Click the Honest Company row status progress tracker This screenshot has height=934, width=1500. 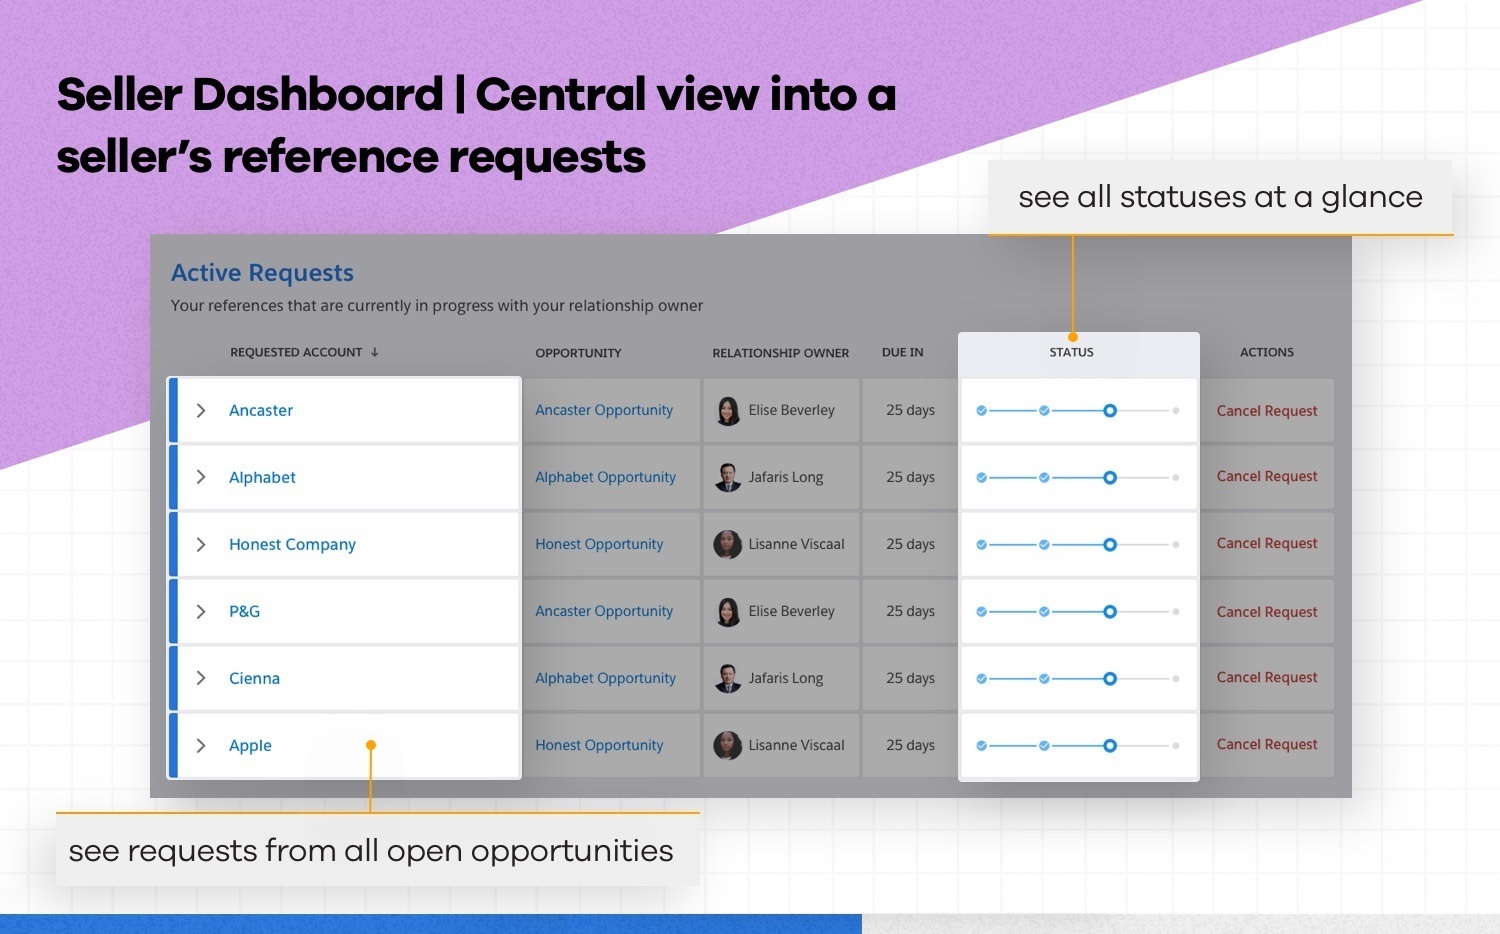click(x=1078, y=545)
